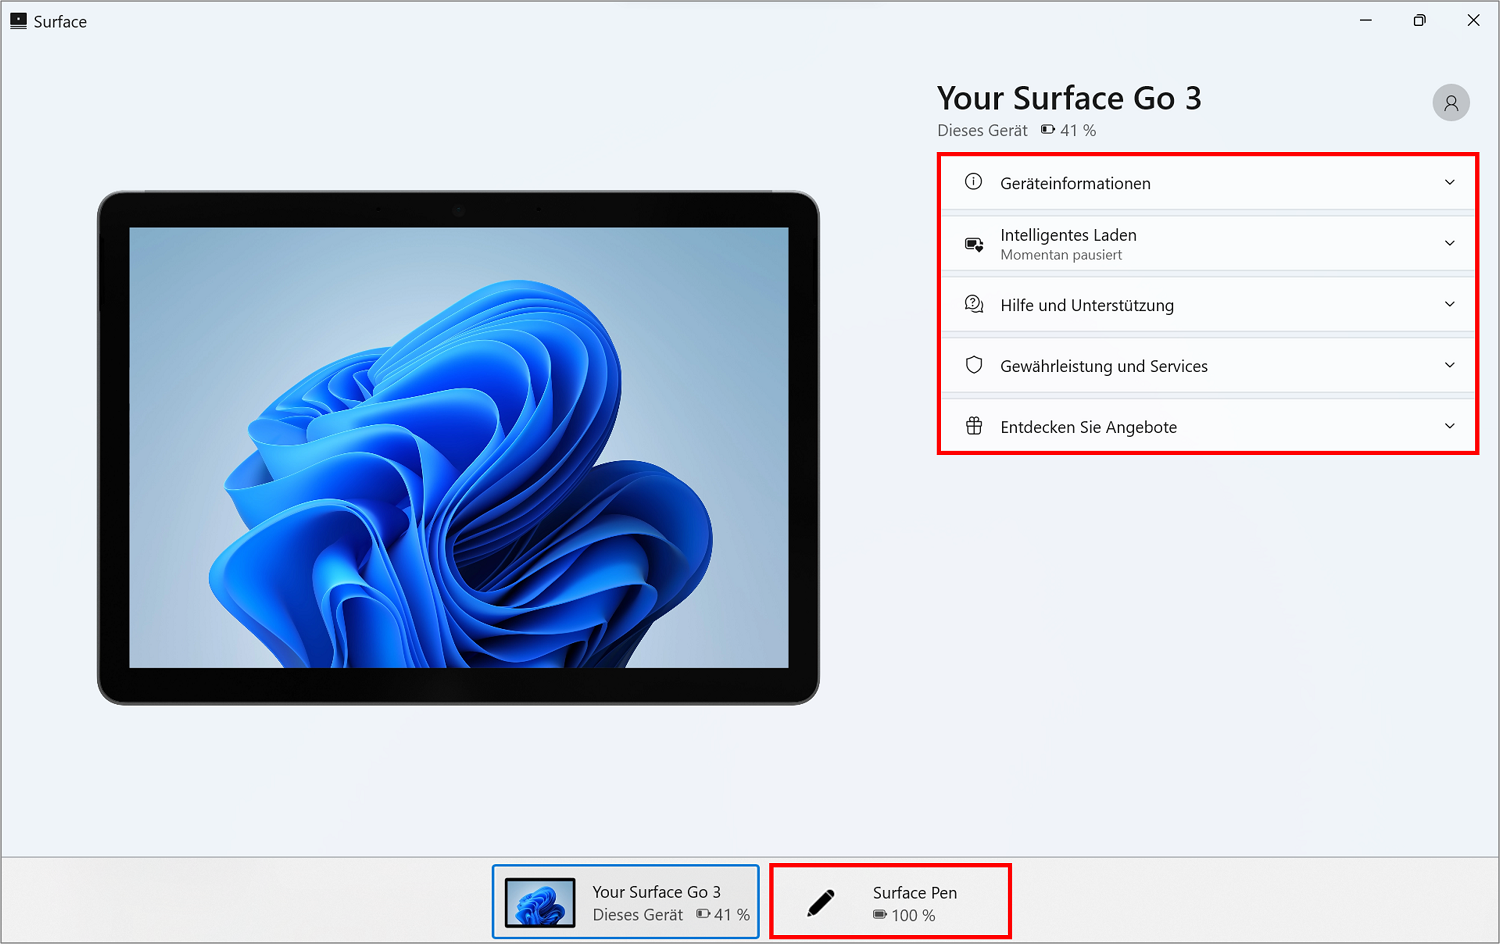The height and width of the screenshot is (944, 1500).
Task: Click the battery icon under Your Surface Go 3 heading
Action: (x=1048, y=130)
